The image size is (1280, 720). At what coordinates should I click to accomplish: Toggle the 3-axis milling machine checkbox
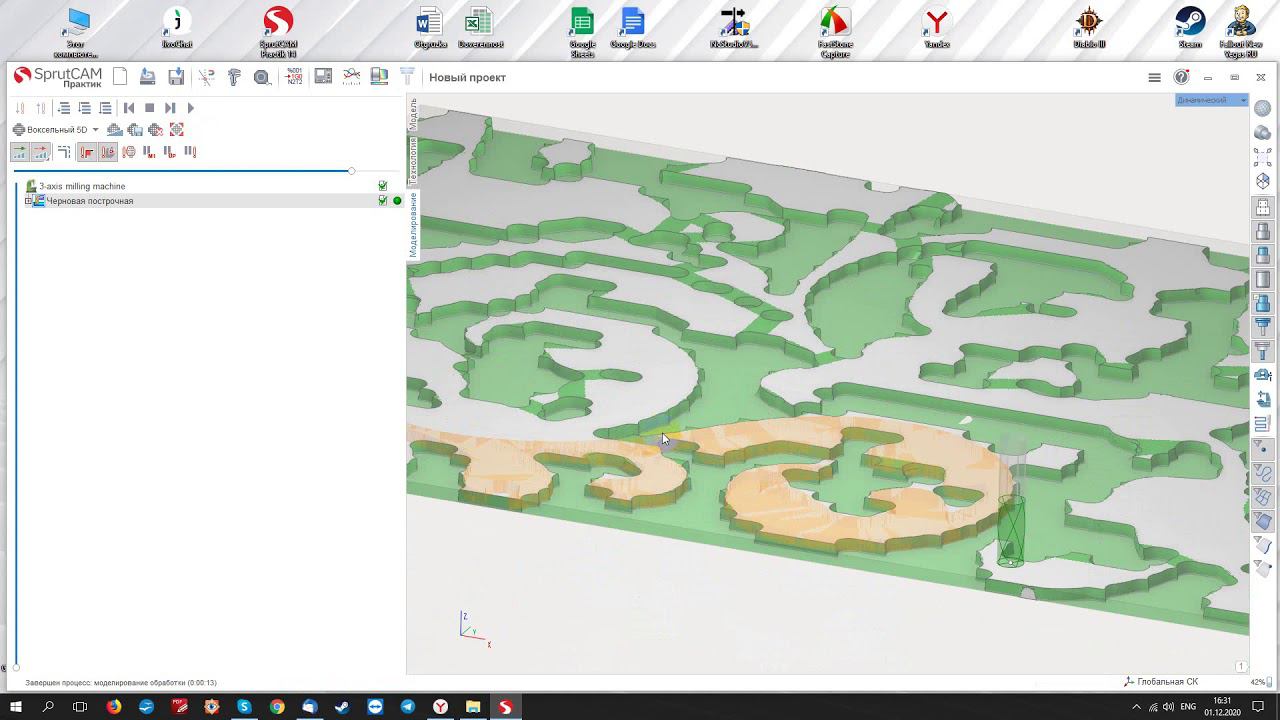(383, 186)
